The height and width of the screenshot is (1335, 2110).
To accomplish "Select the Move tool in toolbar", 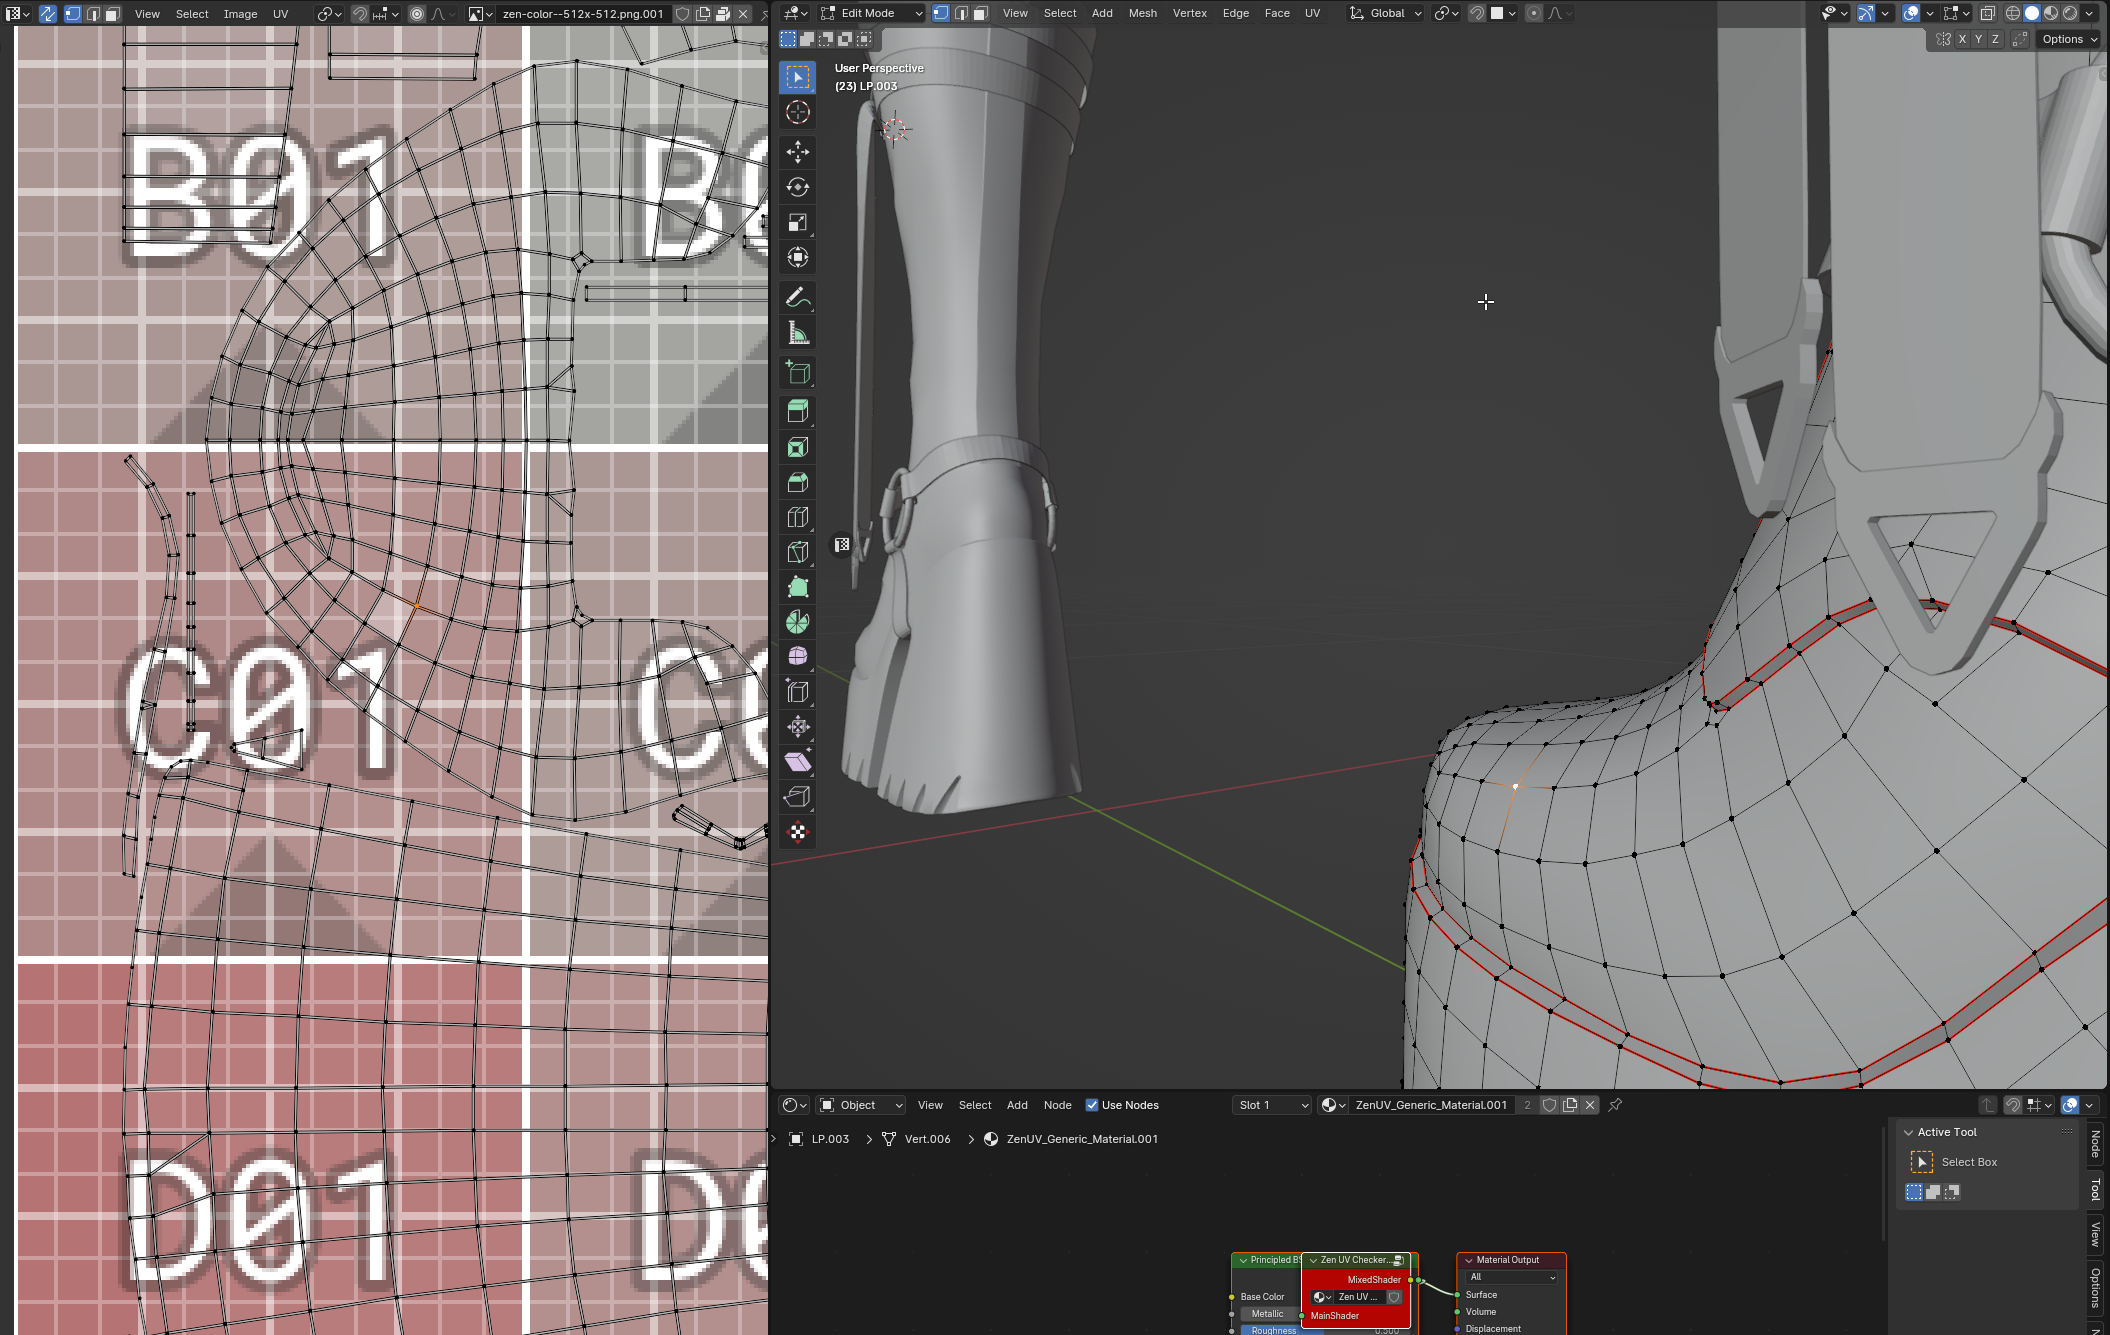I will coord(797,152).
